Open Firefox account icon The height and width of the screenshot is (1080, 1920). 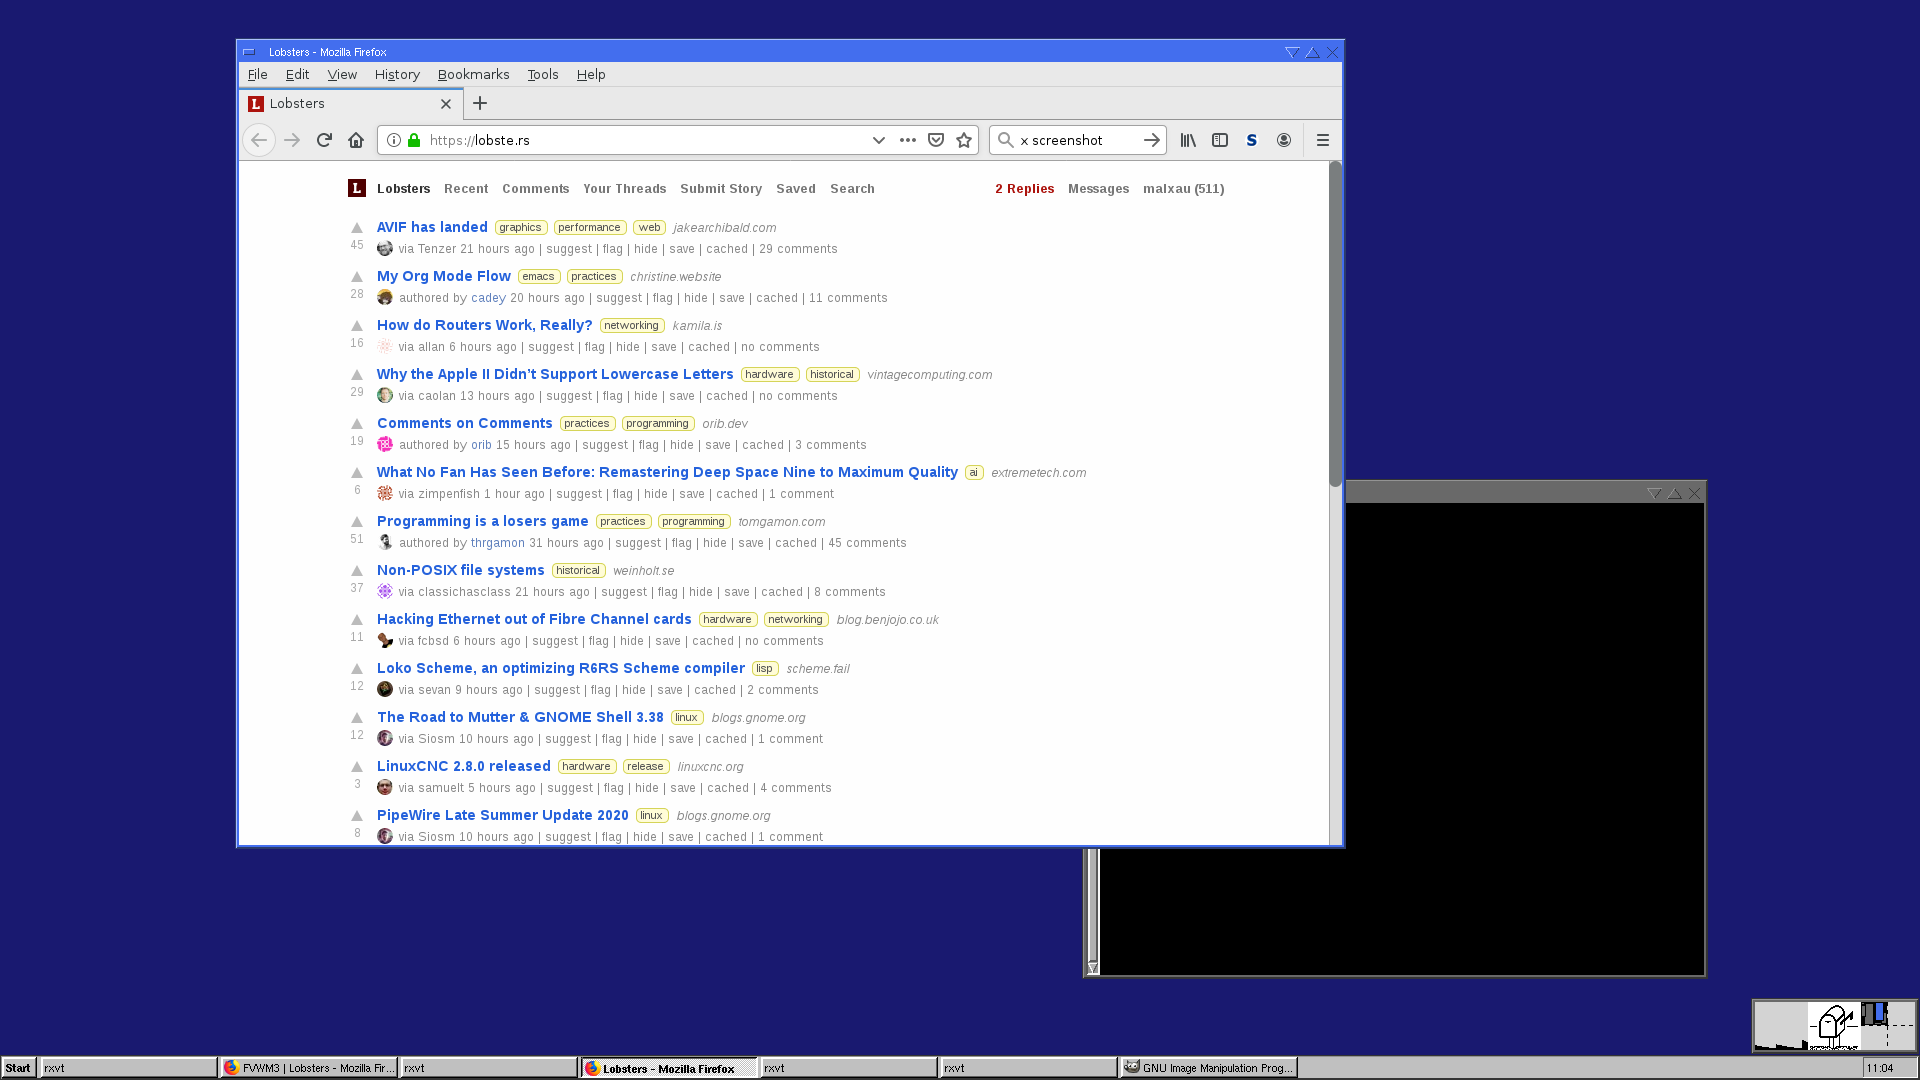click(x=1284, y=140)
